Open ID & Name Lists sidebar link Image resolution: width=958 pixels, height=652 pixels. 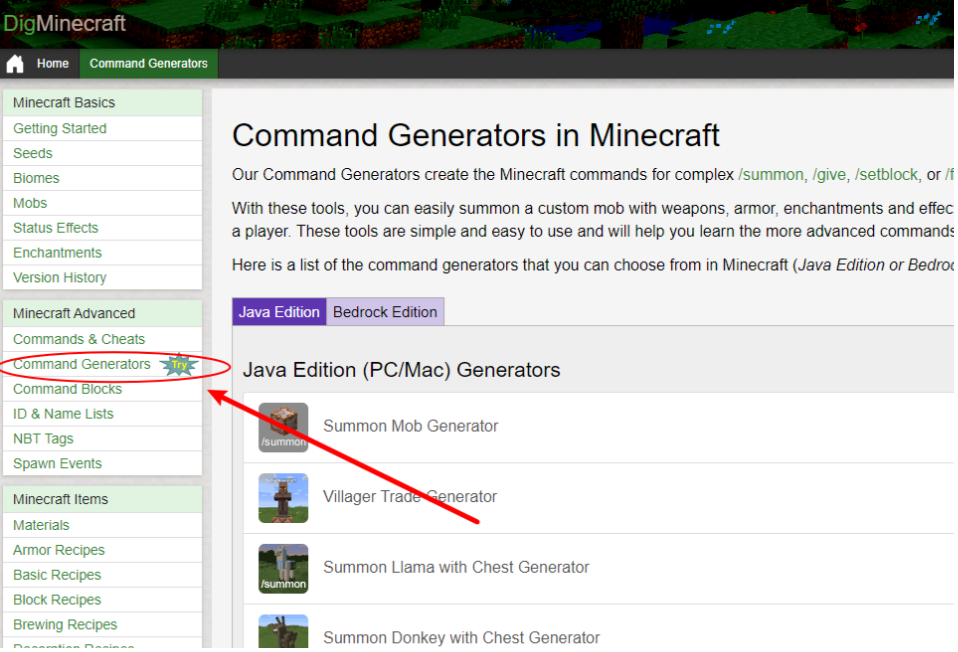[x=63, y=414]
